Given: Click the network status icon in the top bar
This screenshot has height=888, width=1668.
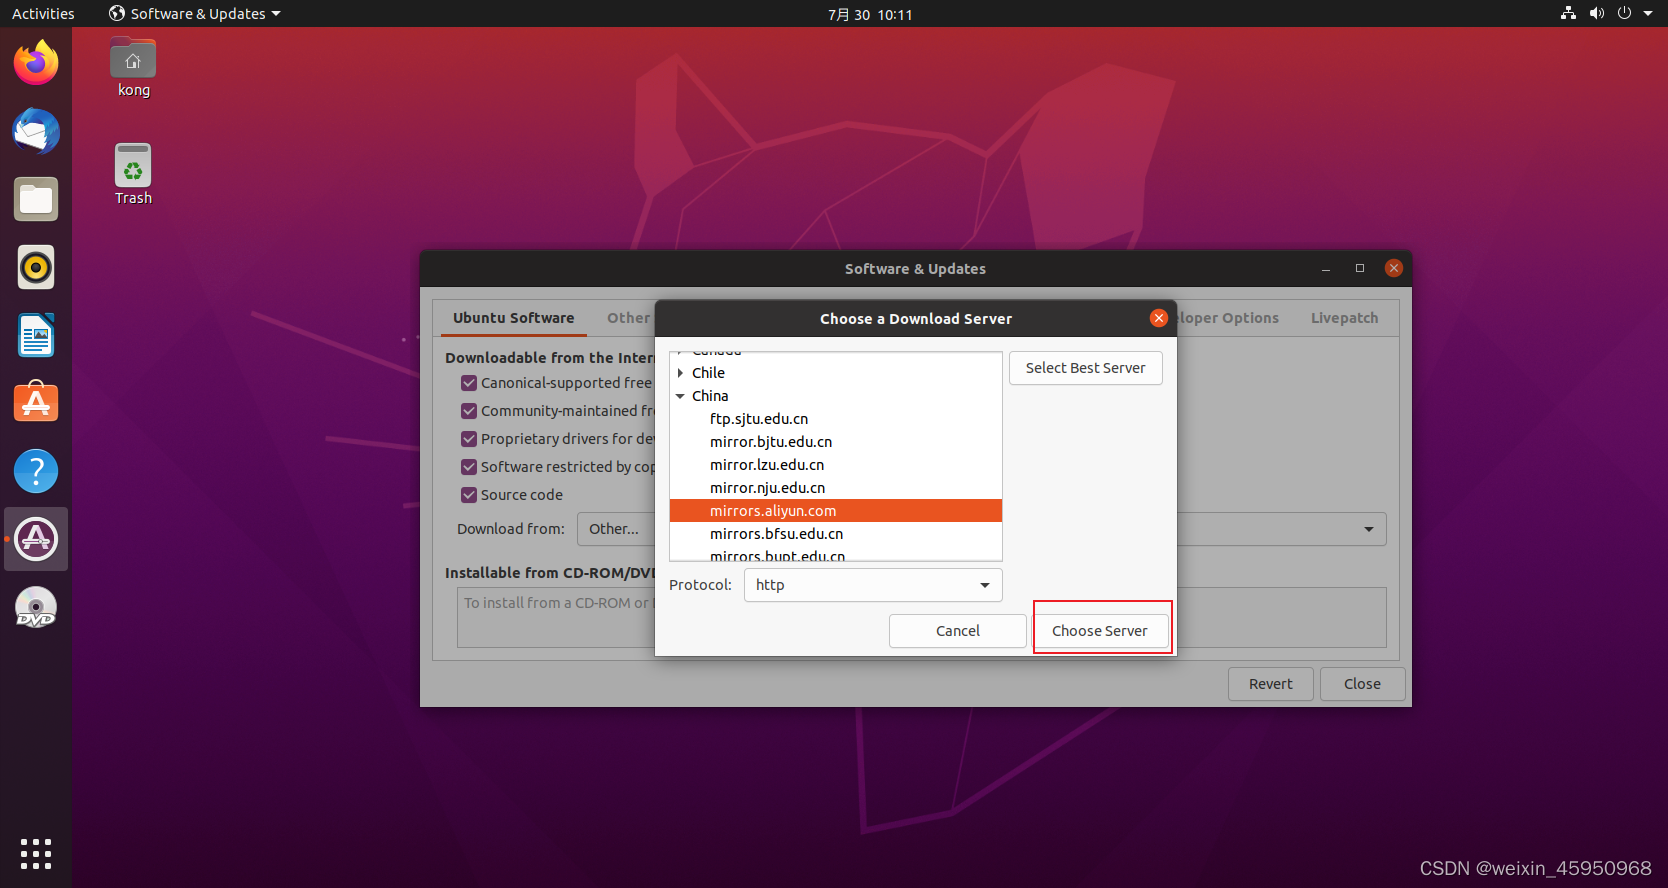Looking at the screenshot, I should coord(1568,13).
